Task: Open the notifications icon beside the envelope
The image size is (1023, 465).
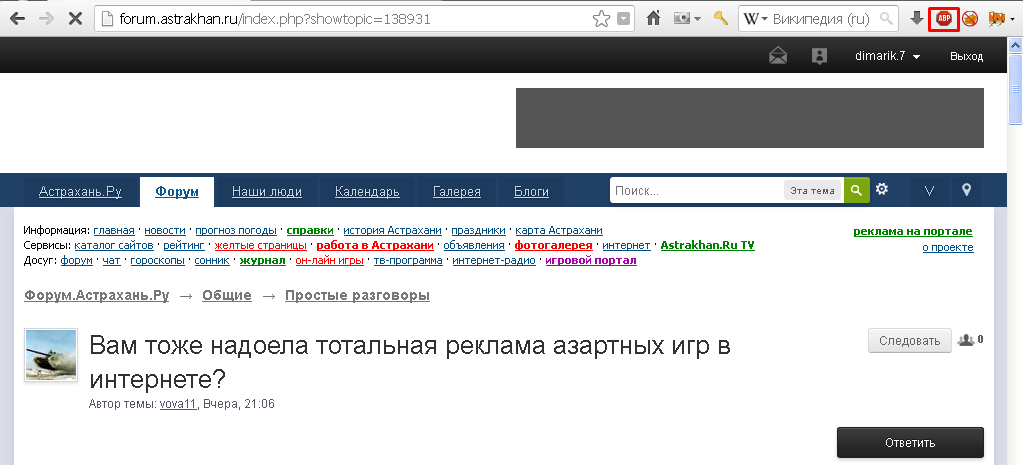Action: [x=819, y=56]
